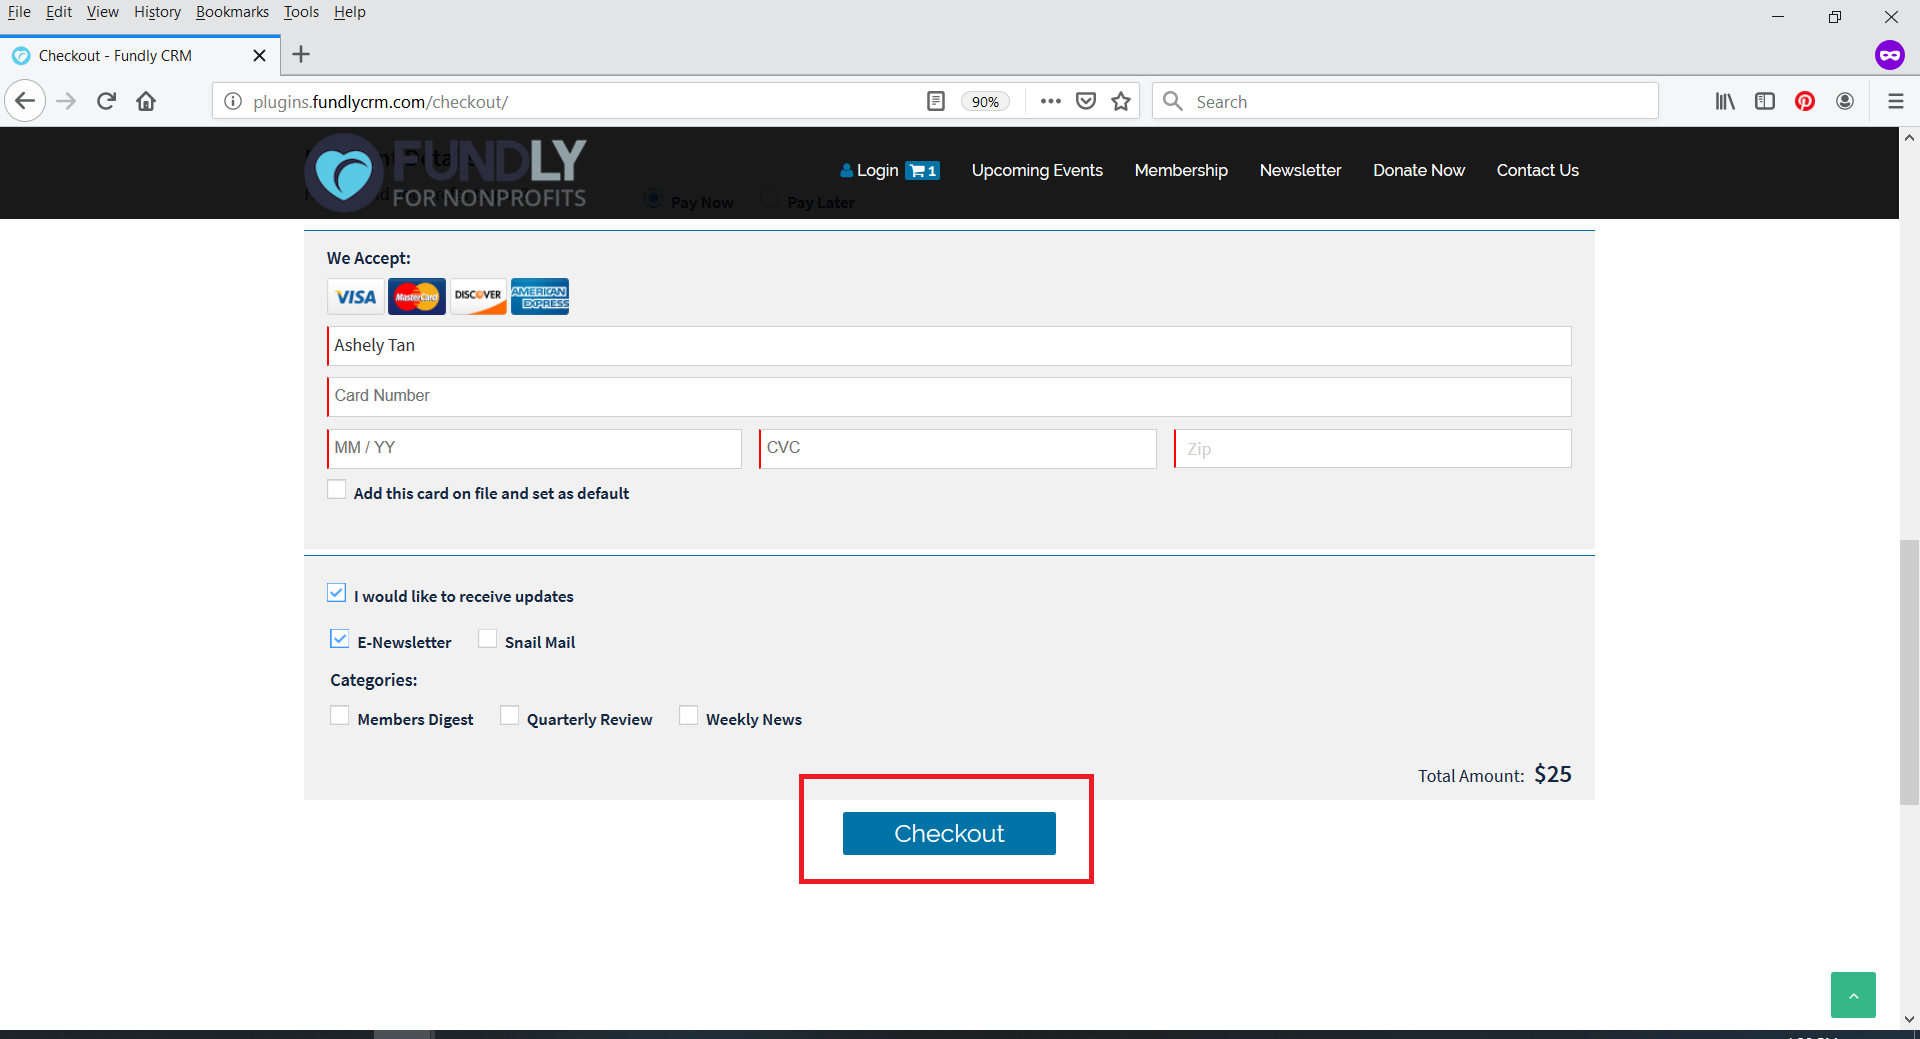Click the page vertical scrollbar thumb
This screenshot has height=1039, width=1920.
(1909, 672)
